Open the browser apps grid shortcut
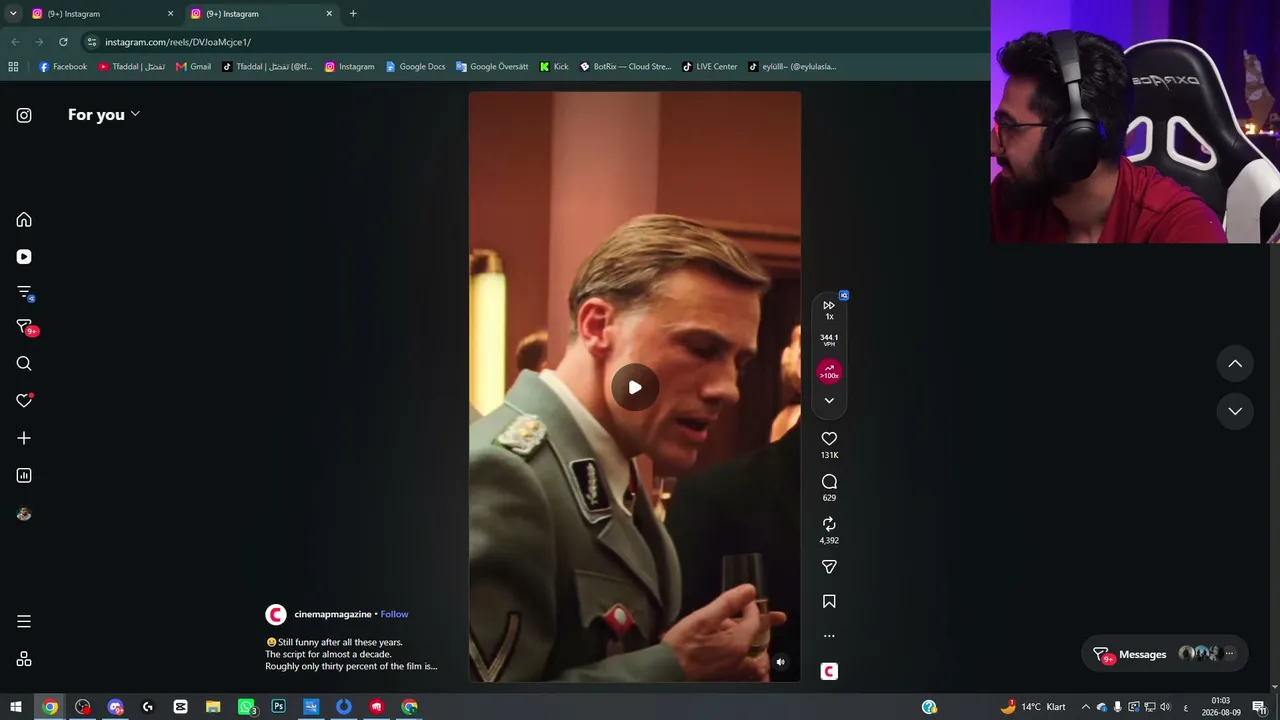This screenshot has width=1280, height=720. pos(13,67)
